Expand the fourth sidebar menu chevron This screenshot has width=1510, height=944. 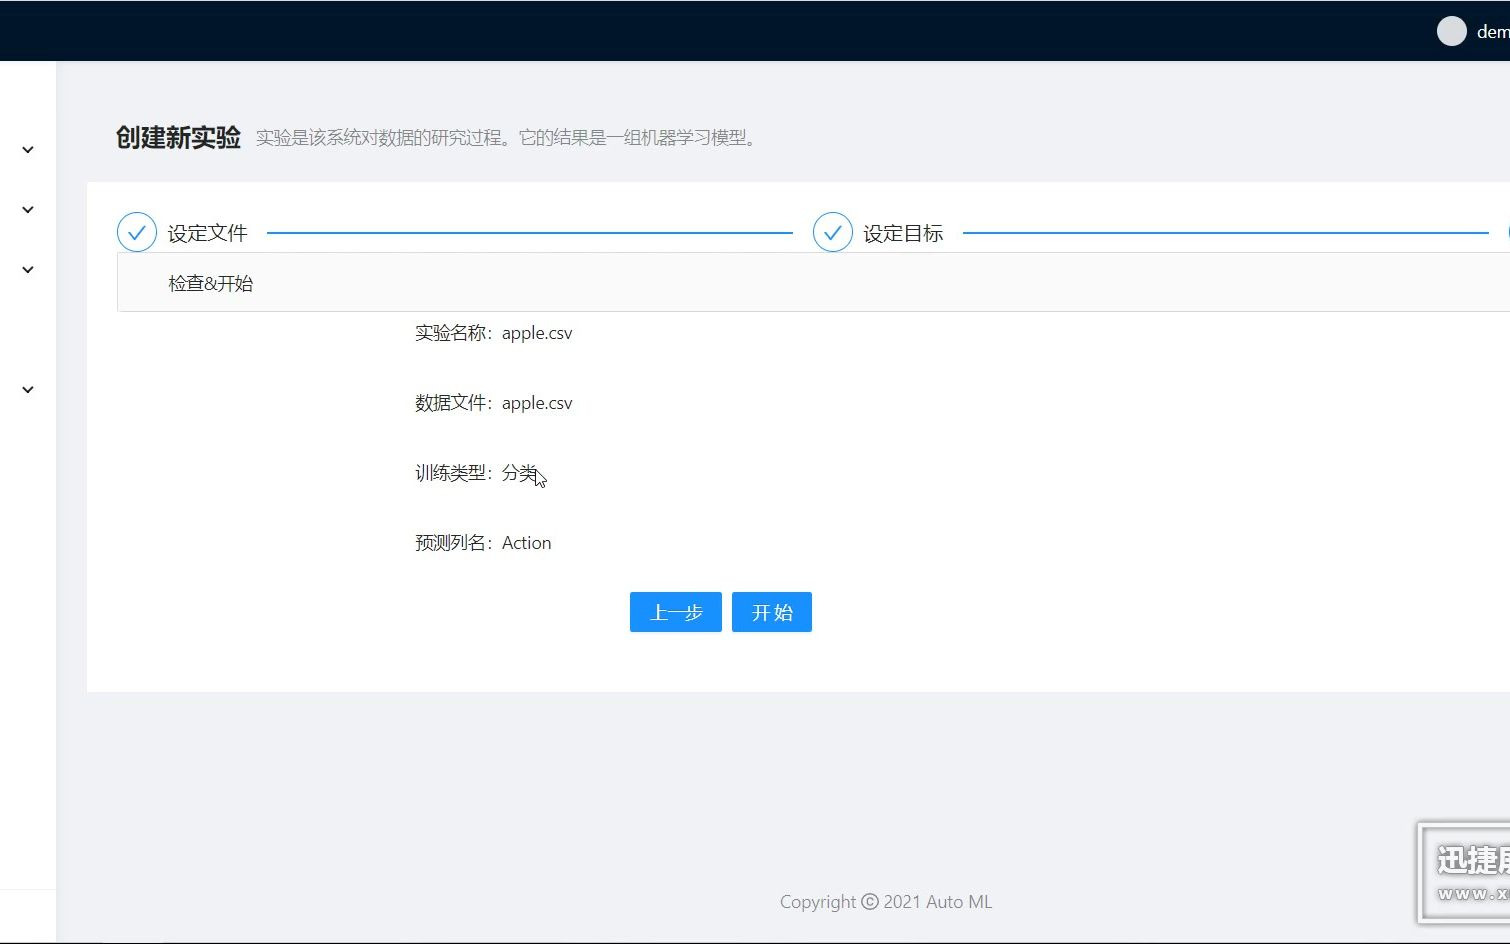pyautogui.click(x=28, y=390)
